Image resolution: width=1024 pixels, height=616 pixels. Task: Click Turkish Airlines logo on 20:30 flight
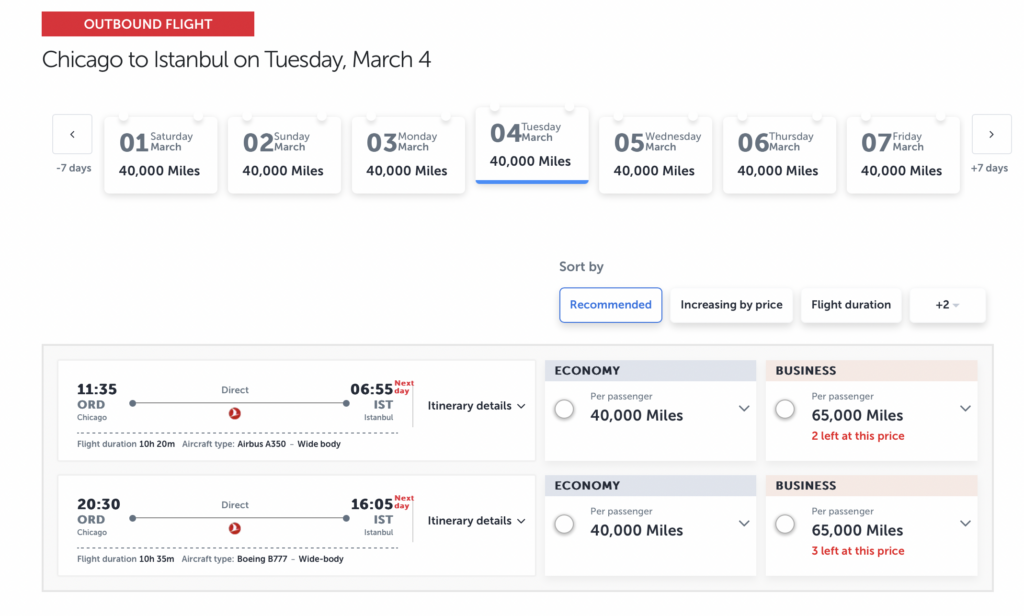tap(235, 528)
